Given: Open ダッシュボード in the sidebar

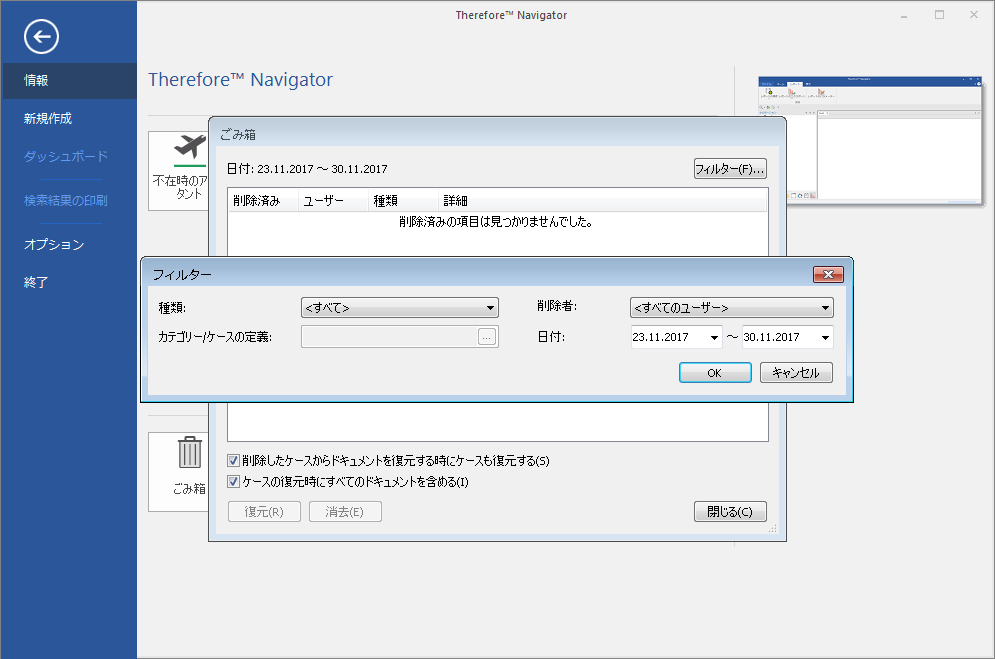Looking at the screenshot, I should click(x=66, y=156).
